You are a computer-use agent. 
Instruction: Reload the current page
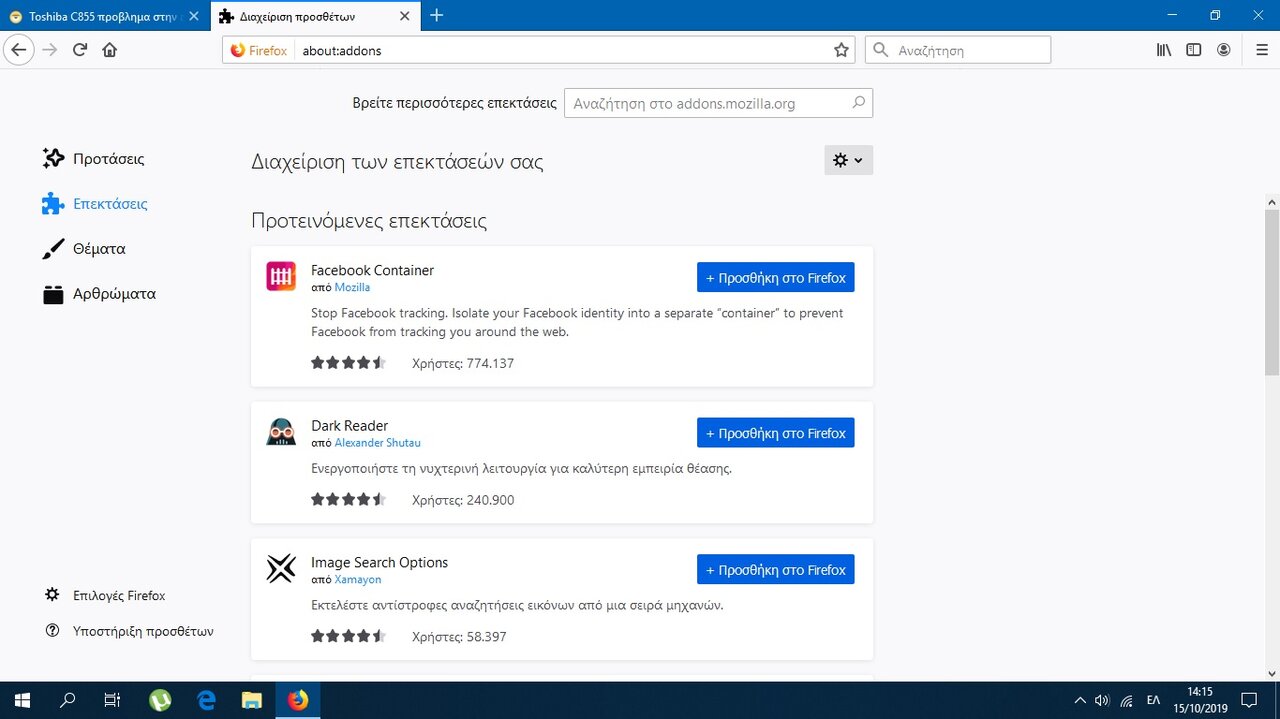pyautogui.click(x=80, y=50)
